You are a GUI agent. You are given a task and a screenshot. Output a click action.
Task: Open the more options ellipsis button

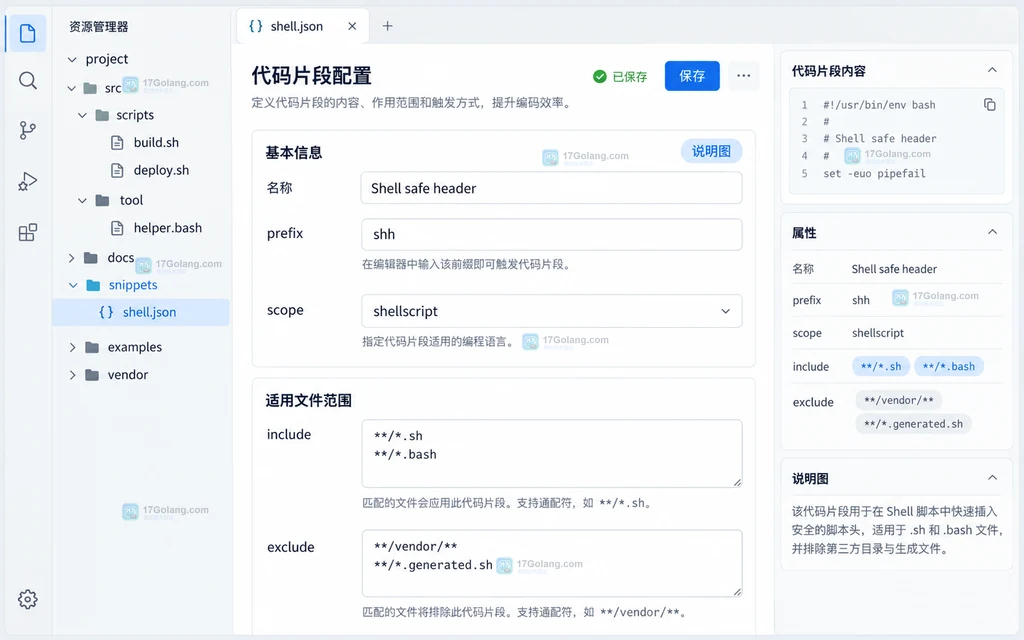[743, 76]
